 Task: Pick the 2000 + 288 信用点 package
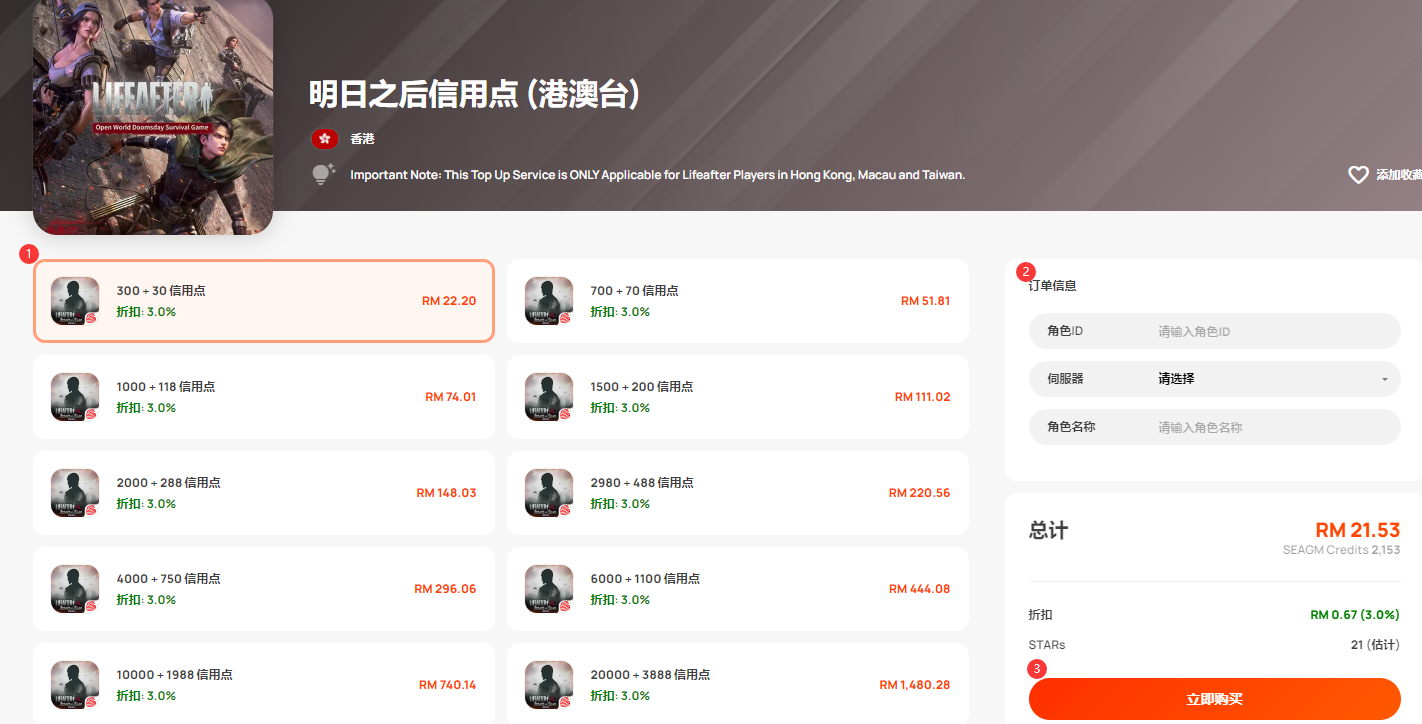tap(264, 493)
